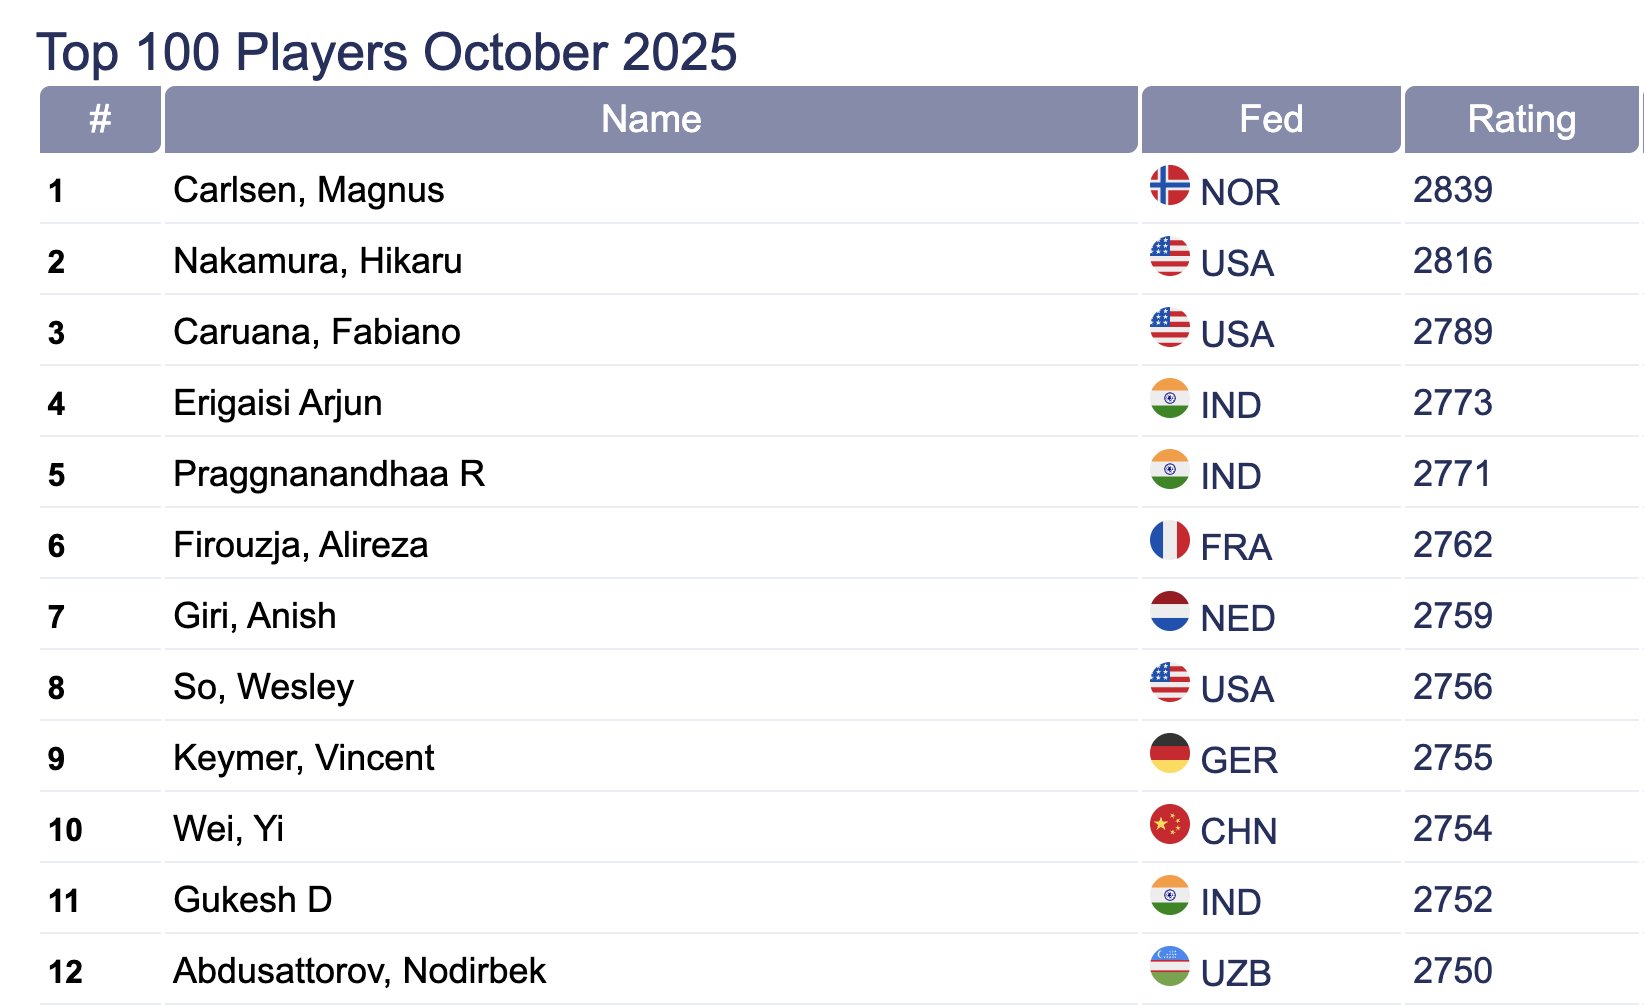Screen dimensions: 1644x1006
Task: Sort table by Rating column header
Action: click(1521, 119)
